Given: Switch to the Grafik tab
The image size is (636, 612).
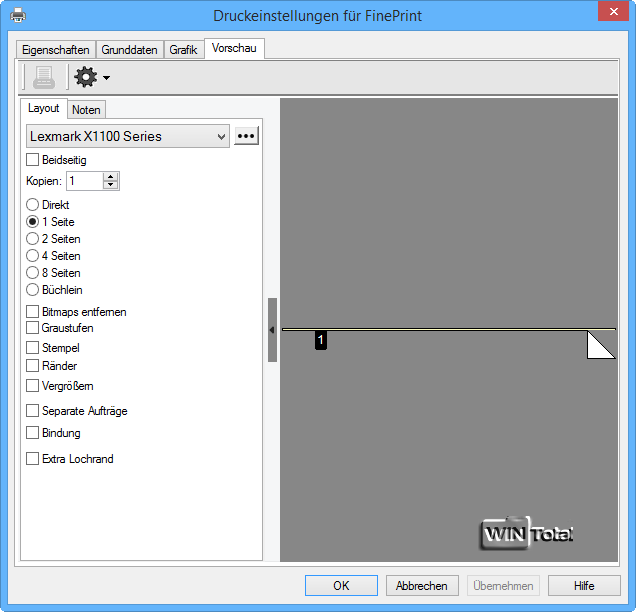Looking at the screenshot, I should [x=183, y=50].
